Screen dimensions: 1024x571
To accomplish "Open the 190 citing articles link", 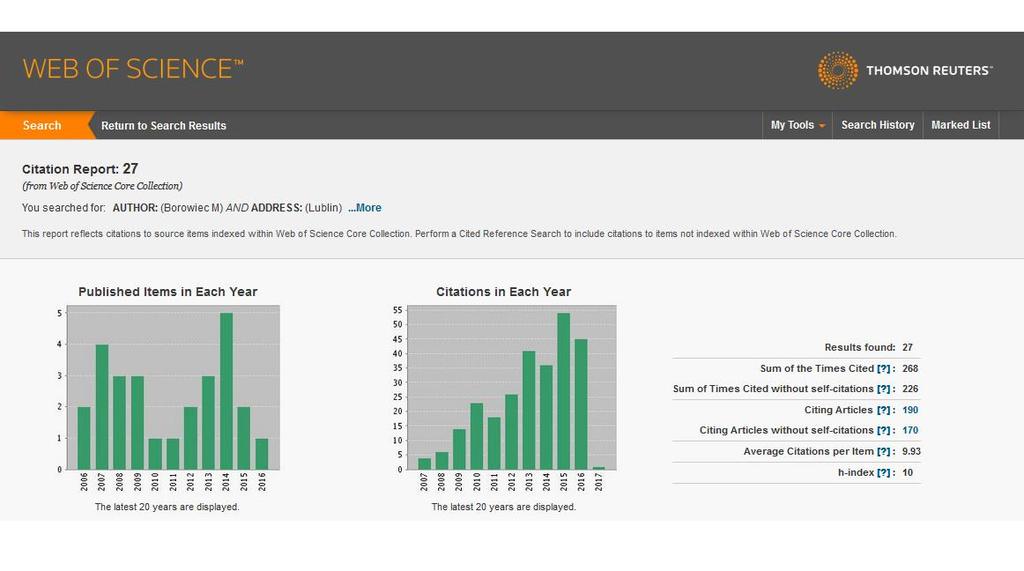I will point(910,410).
